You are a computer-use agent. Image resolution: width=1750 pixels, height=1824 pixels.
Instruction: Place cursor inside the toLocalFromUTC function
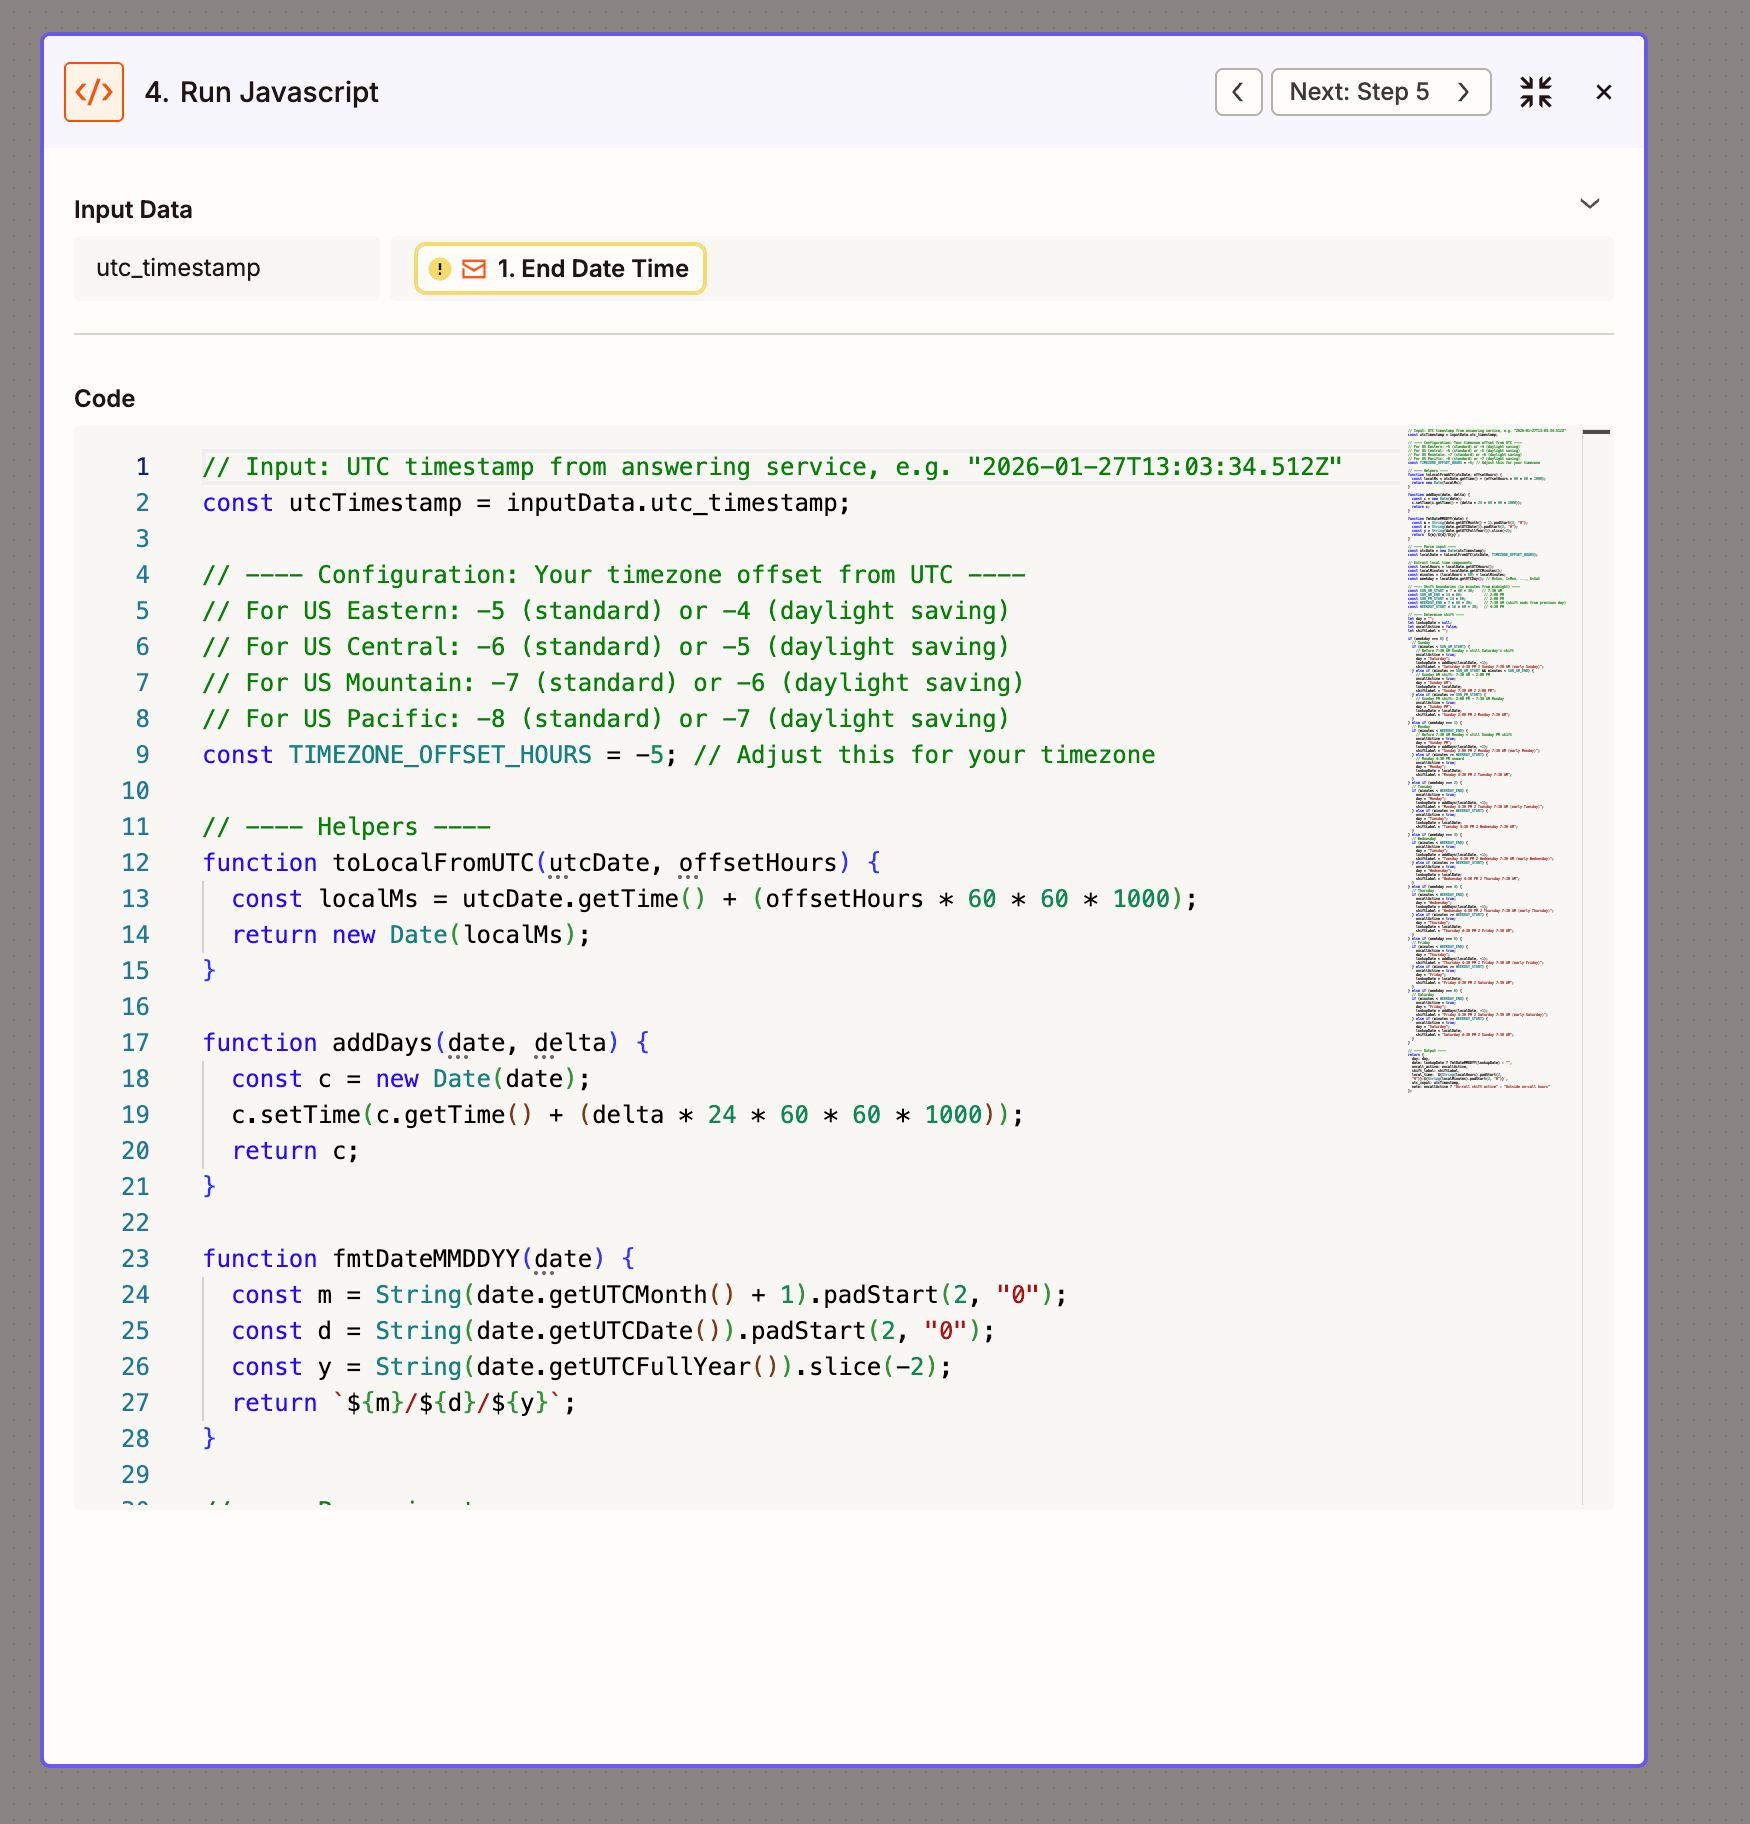pyautogui.click(x=600, y=899)
